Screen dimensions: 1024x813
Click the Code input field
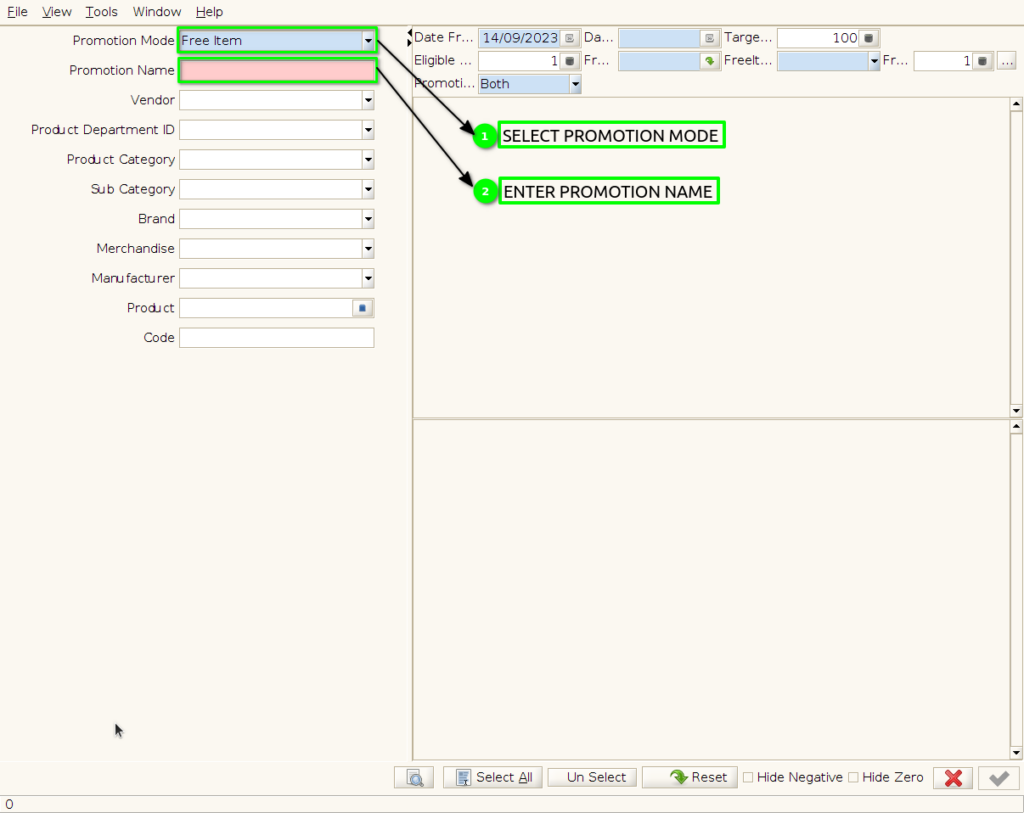[x=277, y=338]
